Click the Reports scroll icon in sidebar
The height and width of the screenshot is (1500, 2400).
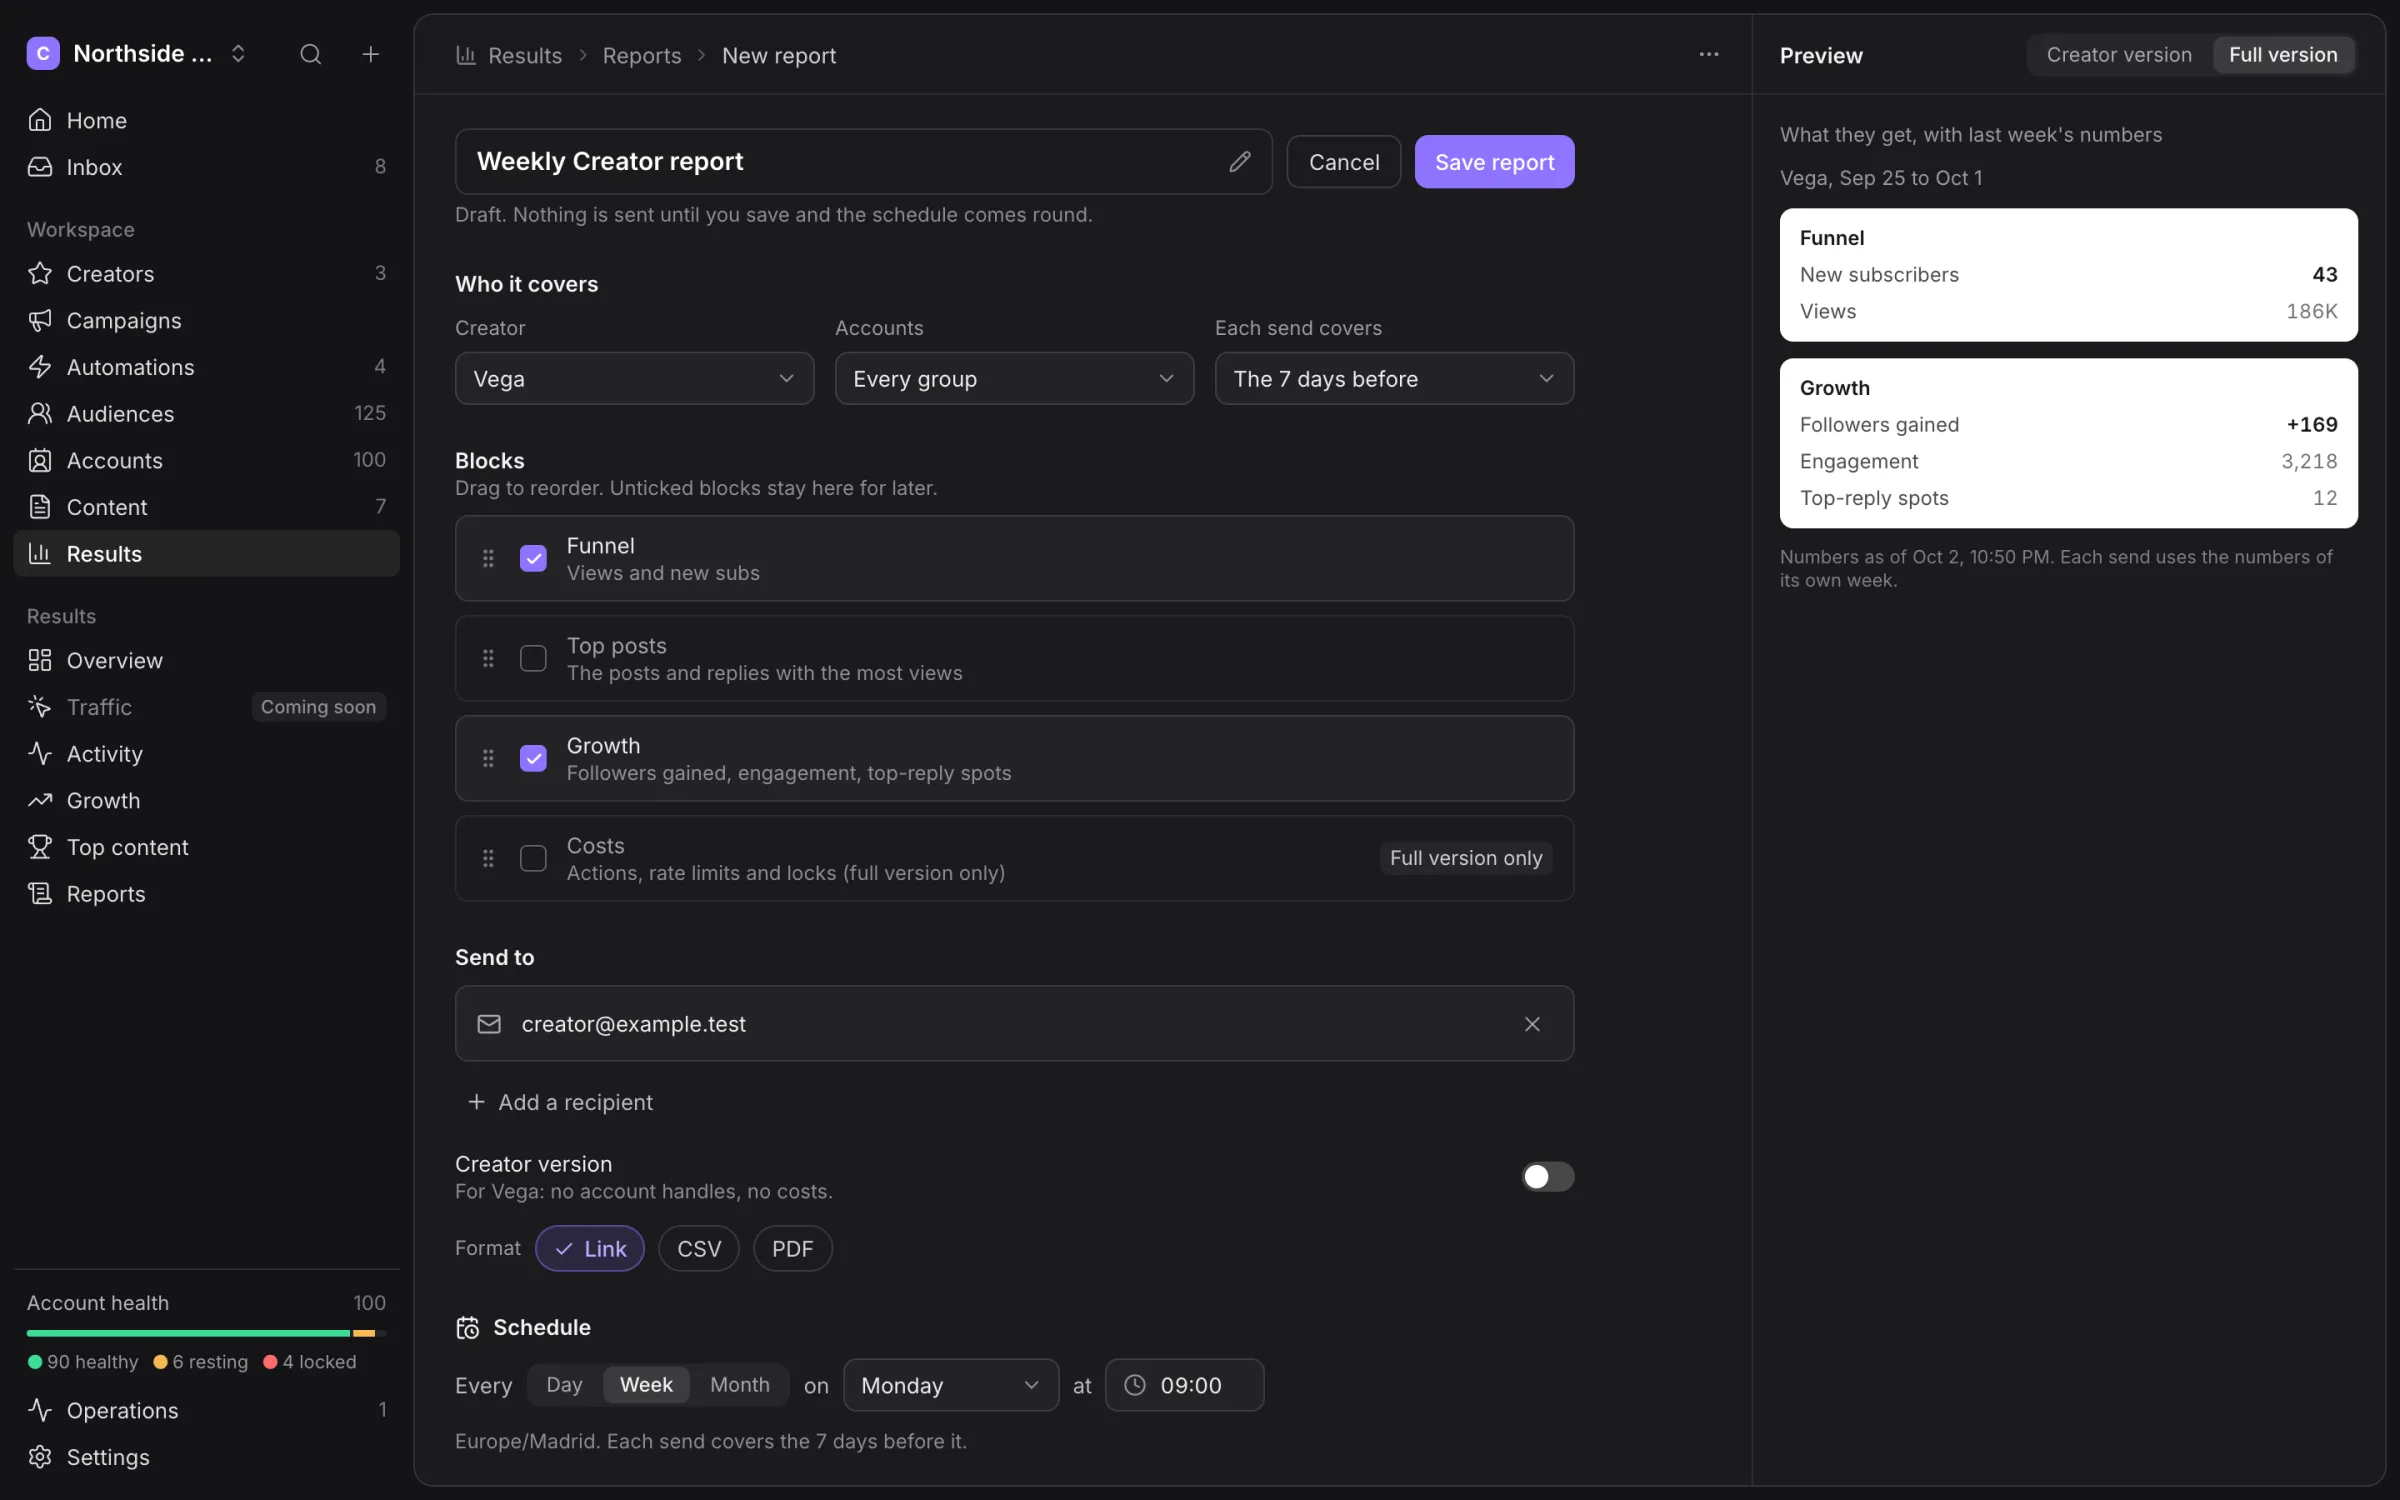[x=40, y=893]
